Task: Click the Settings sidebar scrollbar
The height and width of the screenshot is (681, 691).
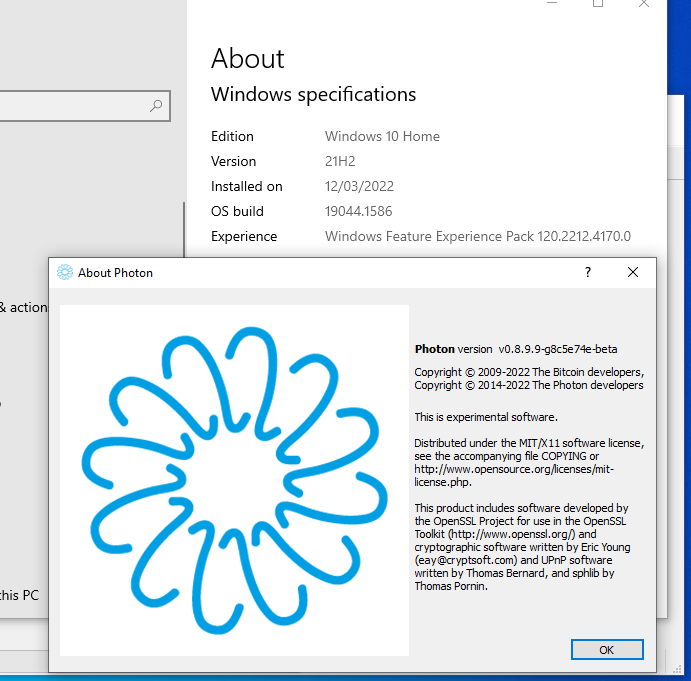Action: point(184,229)
